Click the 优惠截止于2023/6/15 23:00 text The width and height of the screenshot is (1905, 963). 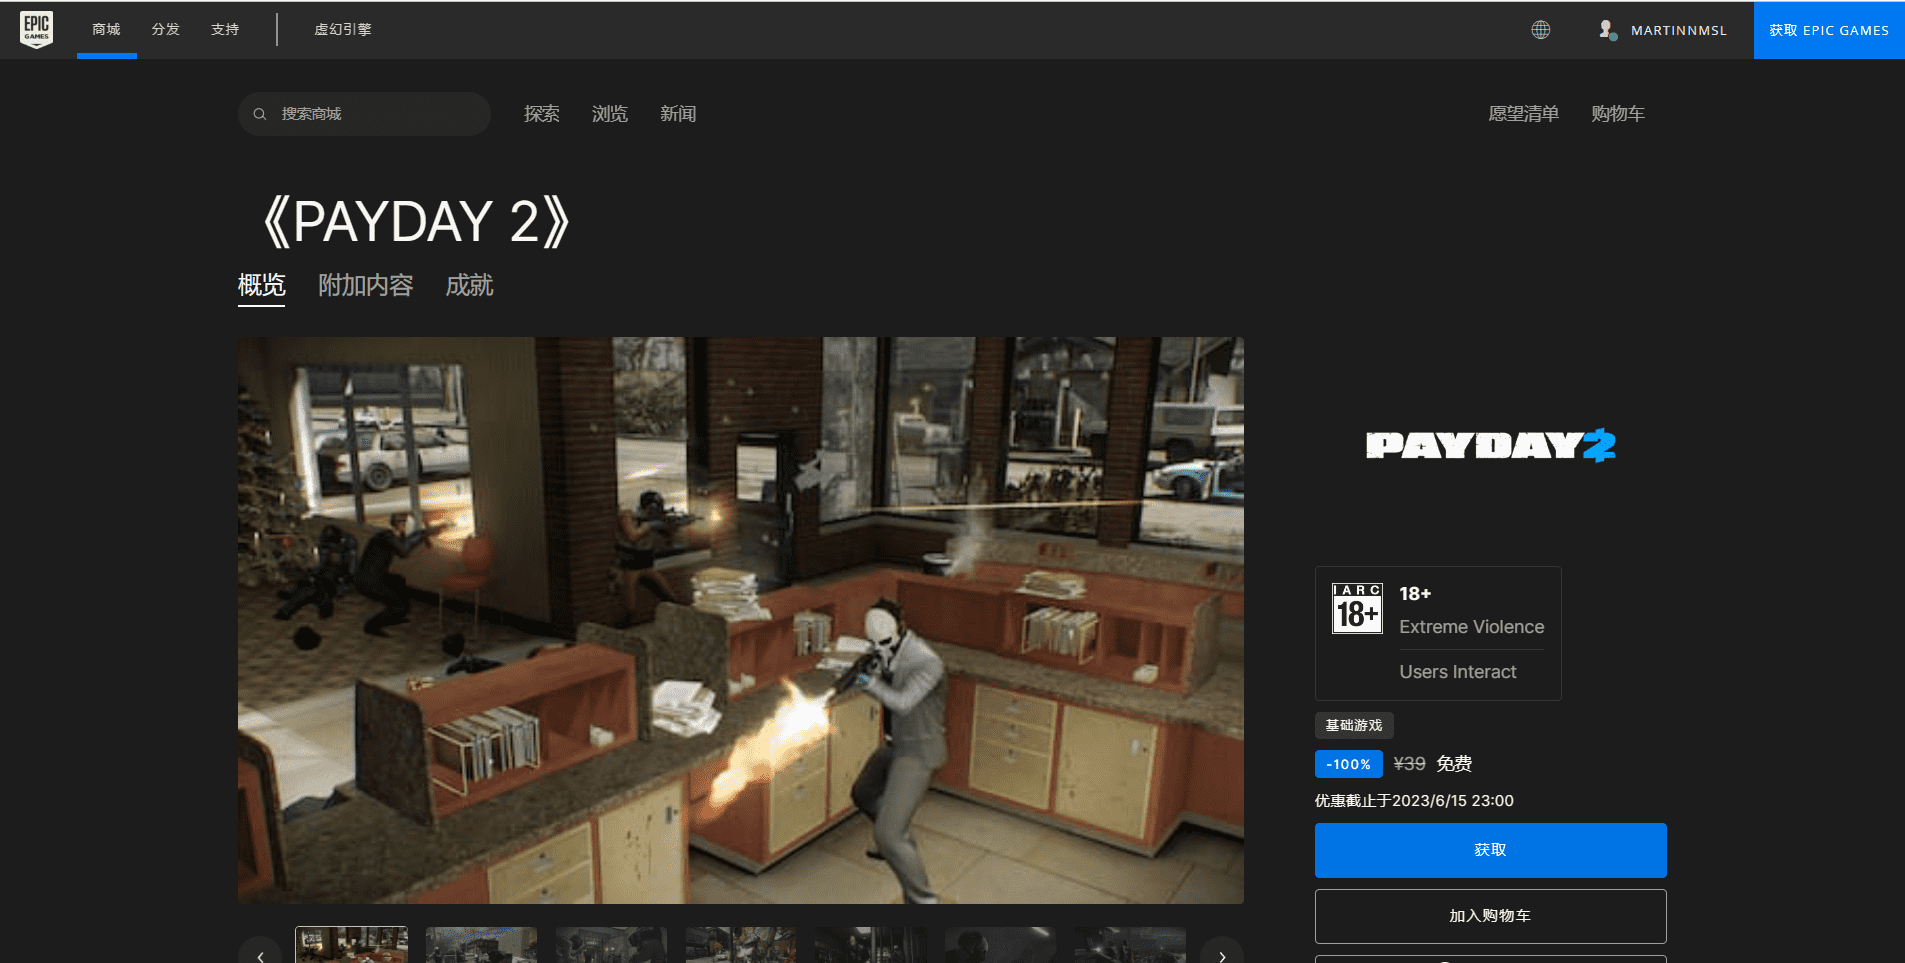pyautogui.click(x=1414, y=801)
